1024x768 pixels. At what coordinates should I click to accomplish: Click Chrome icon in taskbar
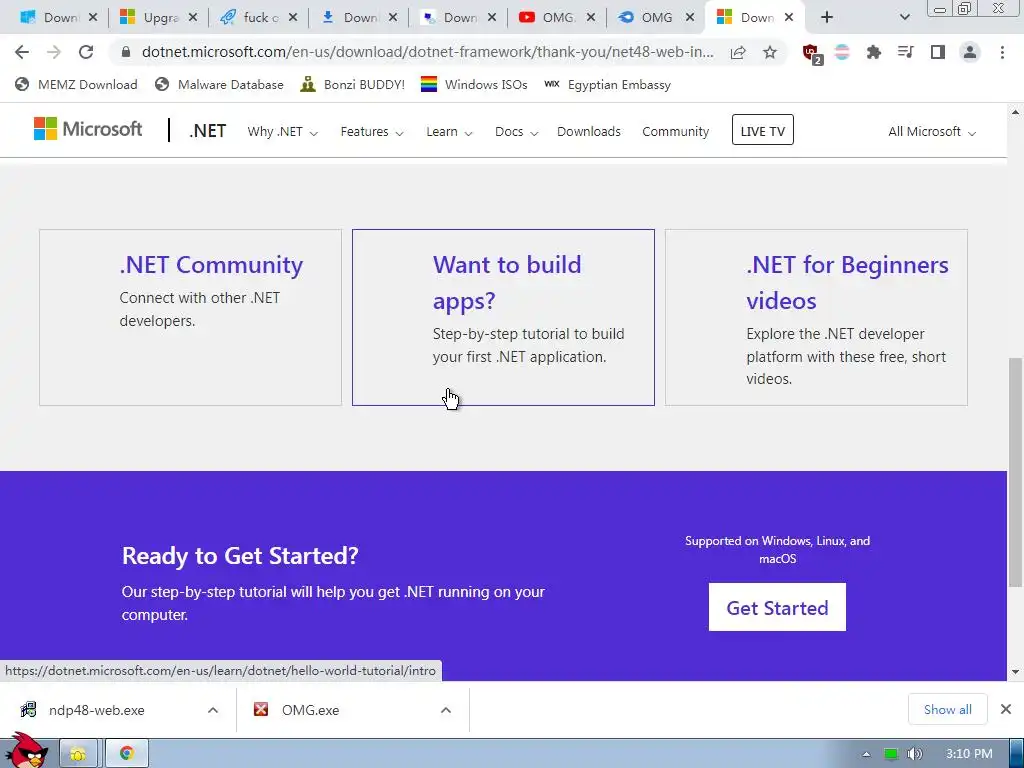pyautogui.click(x=127, y=754)
